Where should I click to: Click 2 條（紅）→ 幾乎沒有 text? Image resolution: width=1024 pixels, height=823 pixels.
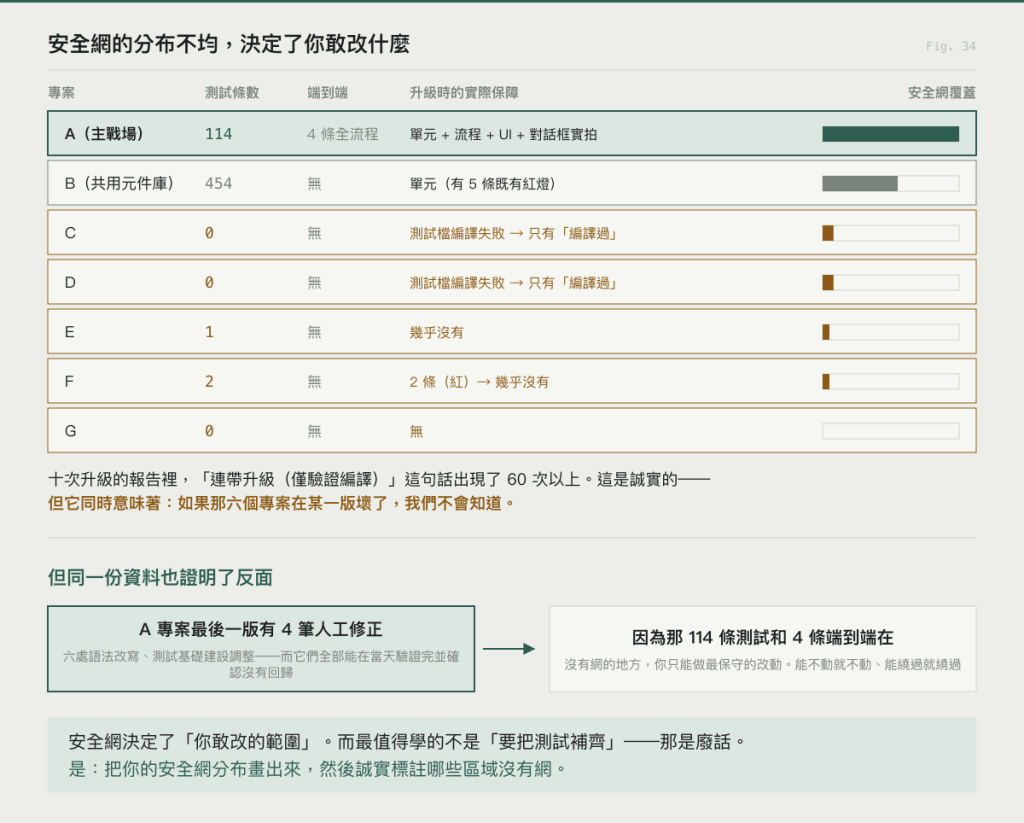479,382
